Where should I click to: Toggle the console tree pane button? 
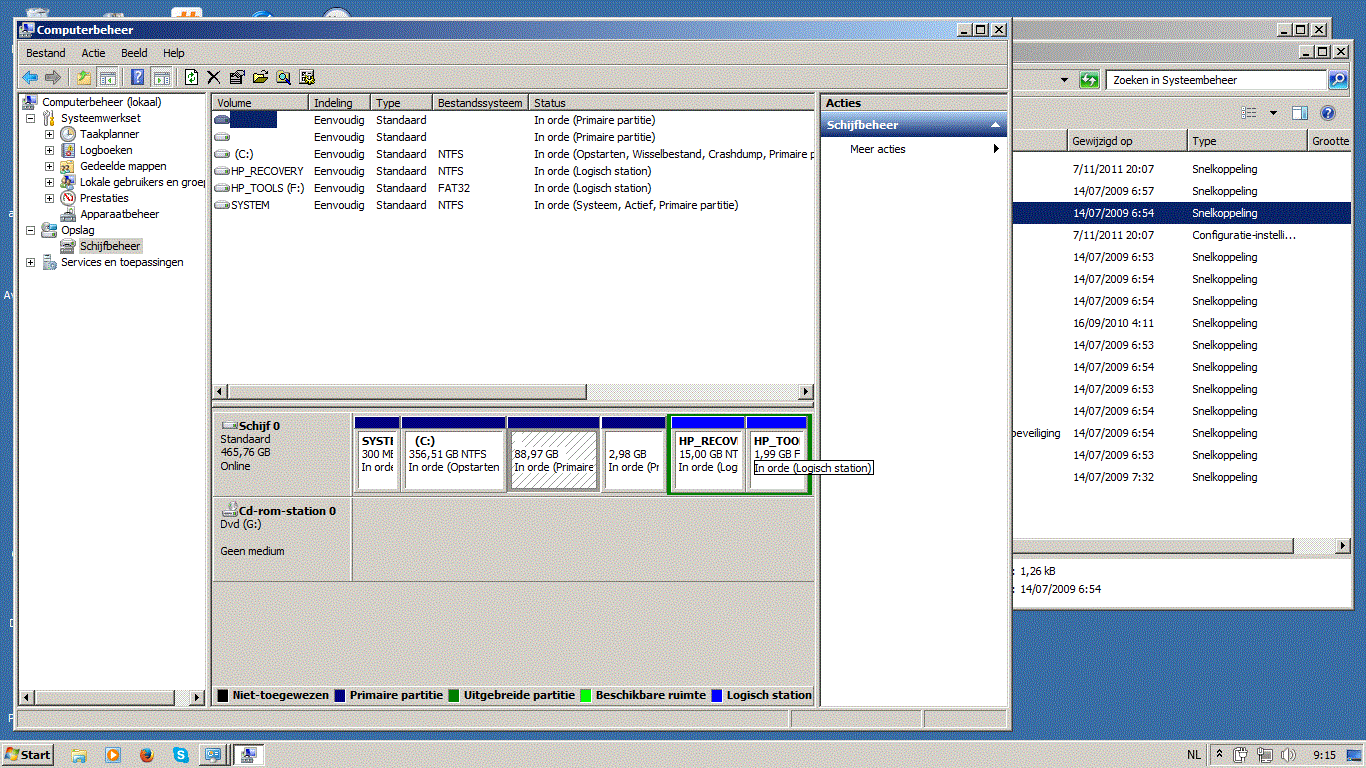[x=107, y=77]
